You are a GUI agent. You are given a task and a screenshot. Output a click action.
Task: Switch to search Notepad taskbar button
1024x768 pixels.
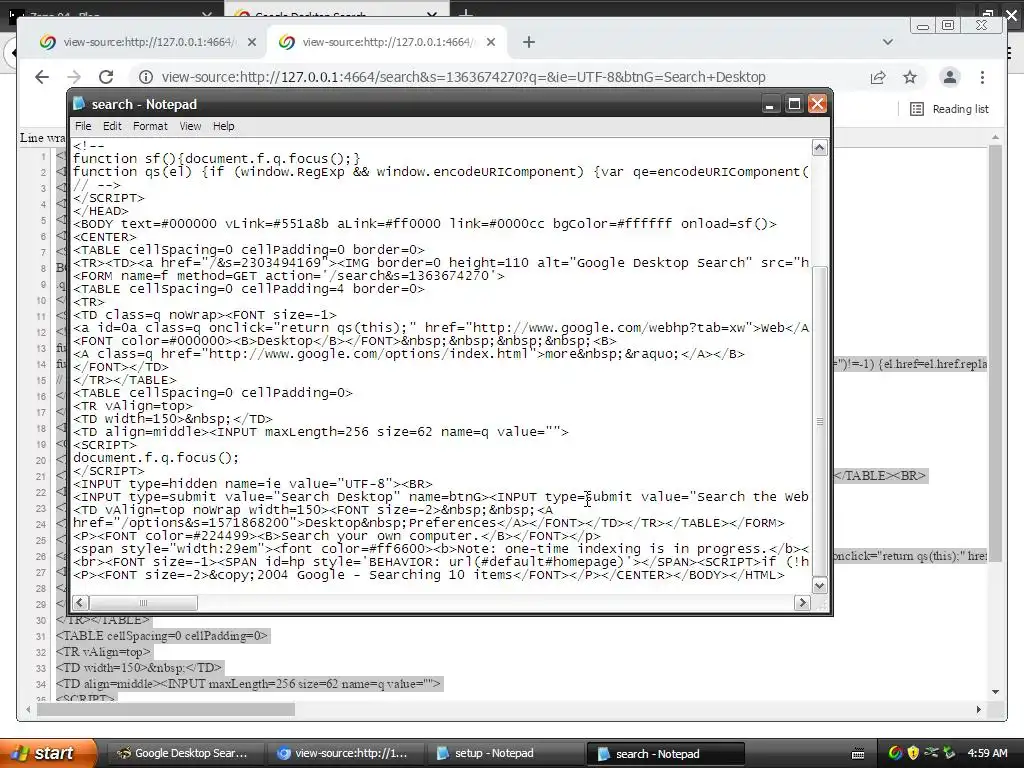(x=665, y=754)
